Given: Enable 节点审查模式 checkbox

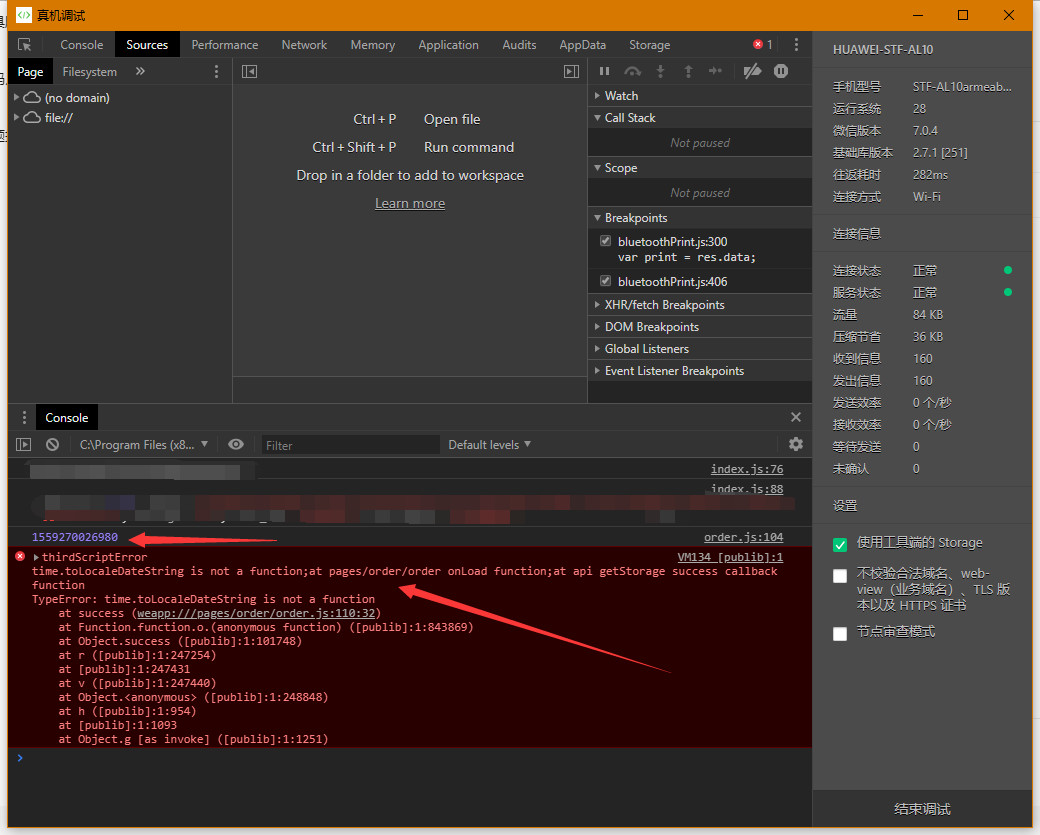Looking at the screenshot, I should click(x=840, y=633).
